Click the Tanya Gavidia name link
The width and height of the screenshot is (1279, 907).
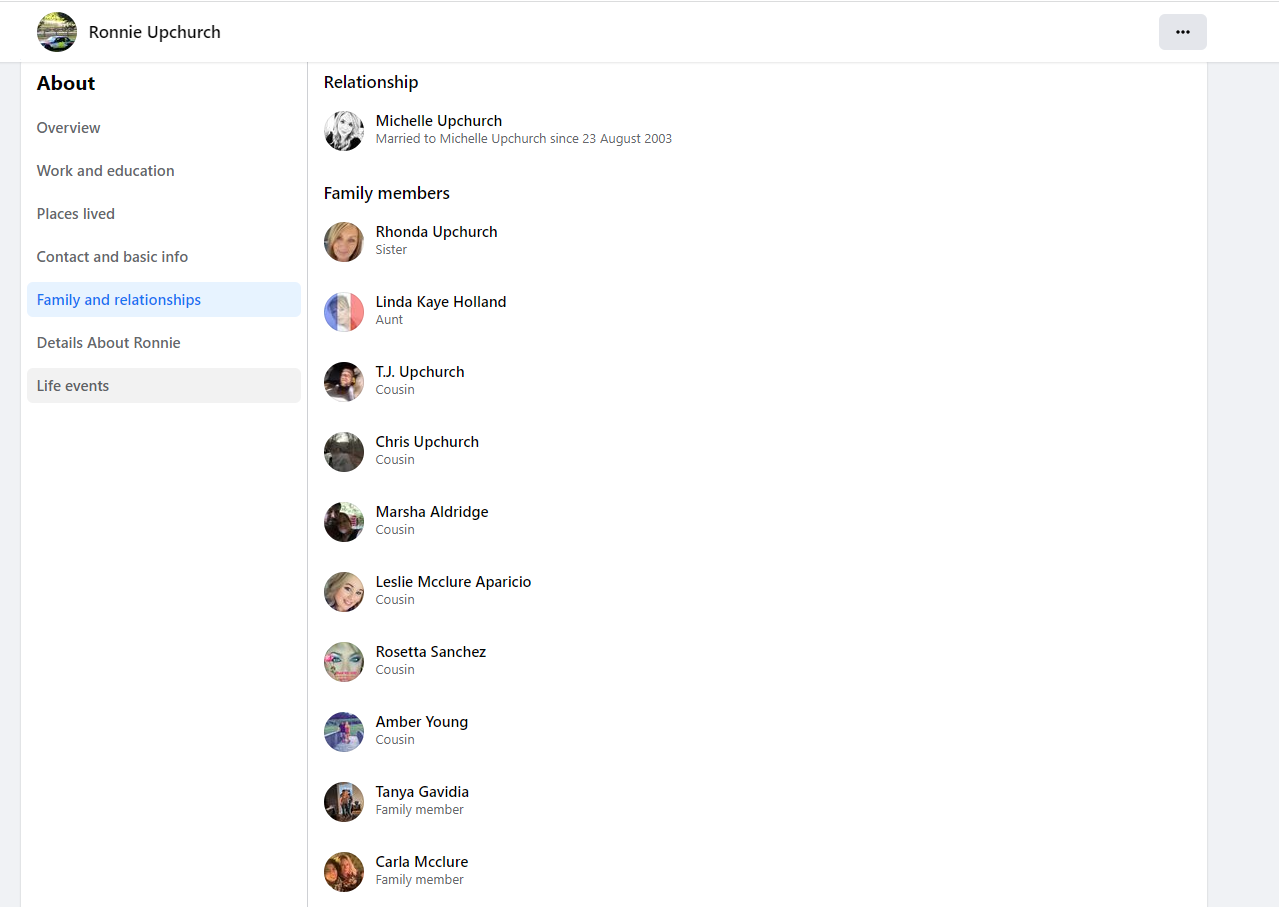(422, 792)
